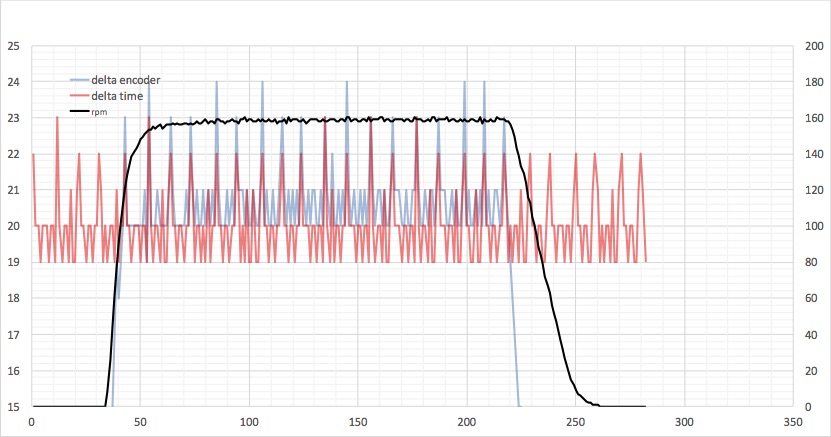831x437 pixels.
Task: Select left axis label 17
Action: tap(13, 335)
